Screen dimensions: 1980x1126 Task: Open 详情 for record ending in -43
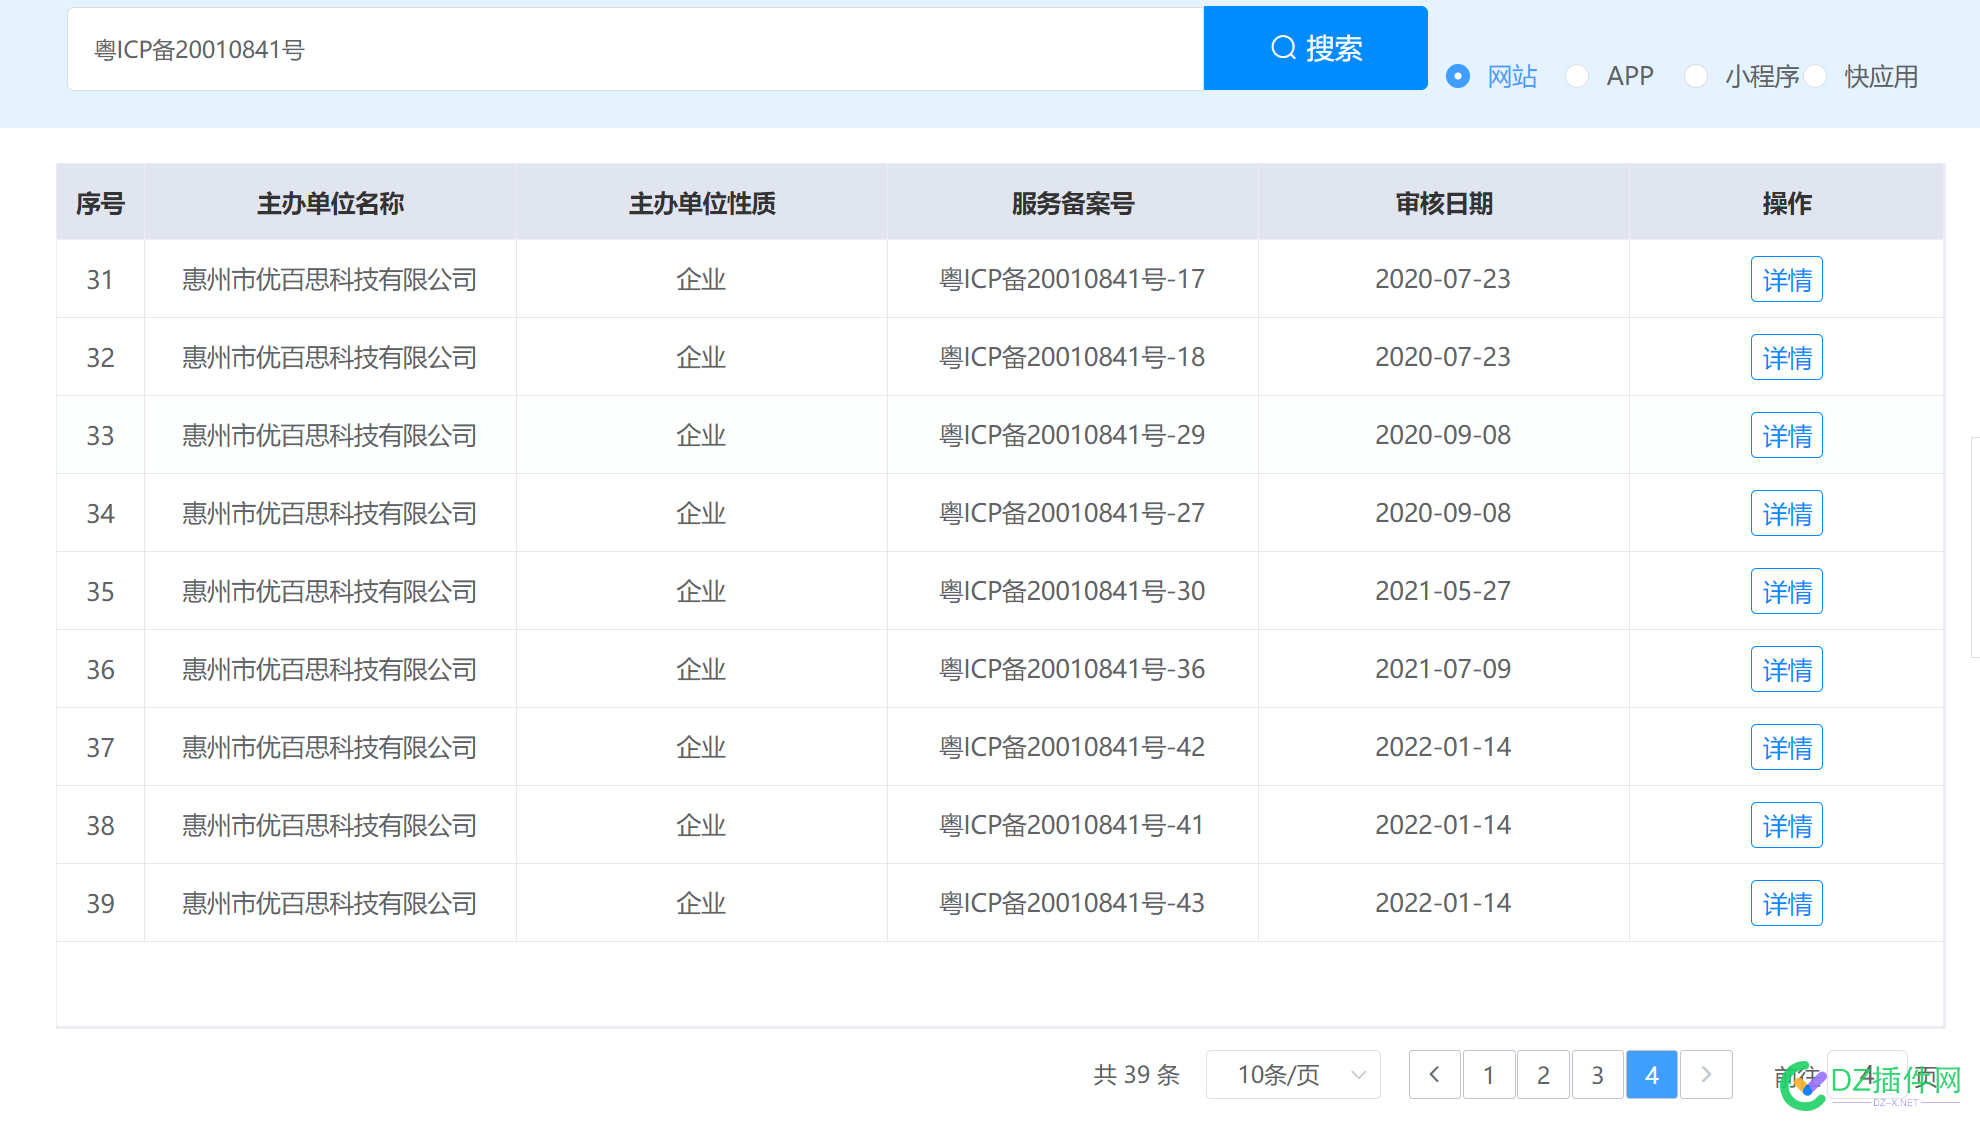(x=1786, y=903)
